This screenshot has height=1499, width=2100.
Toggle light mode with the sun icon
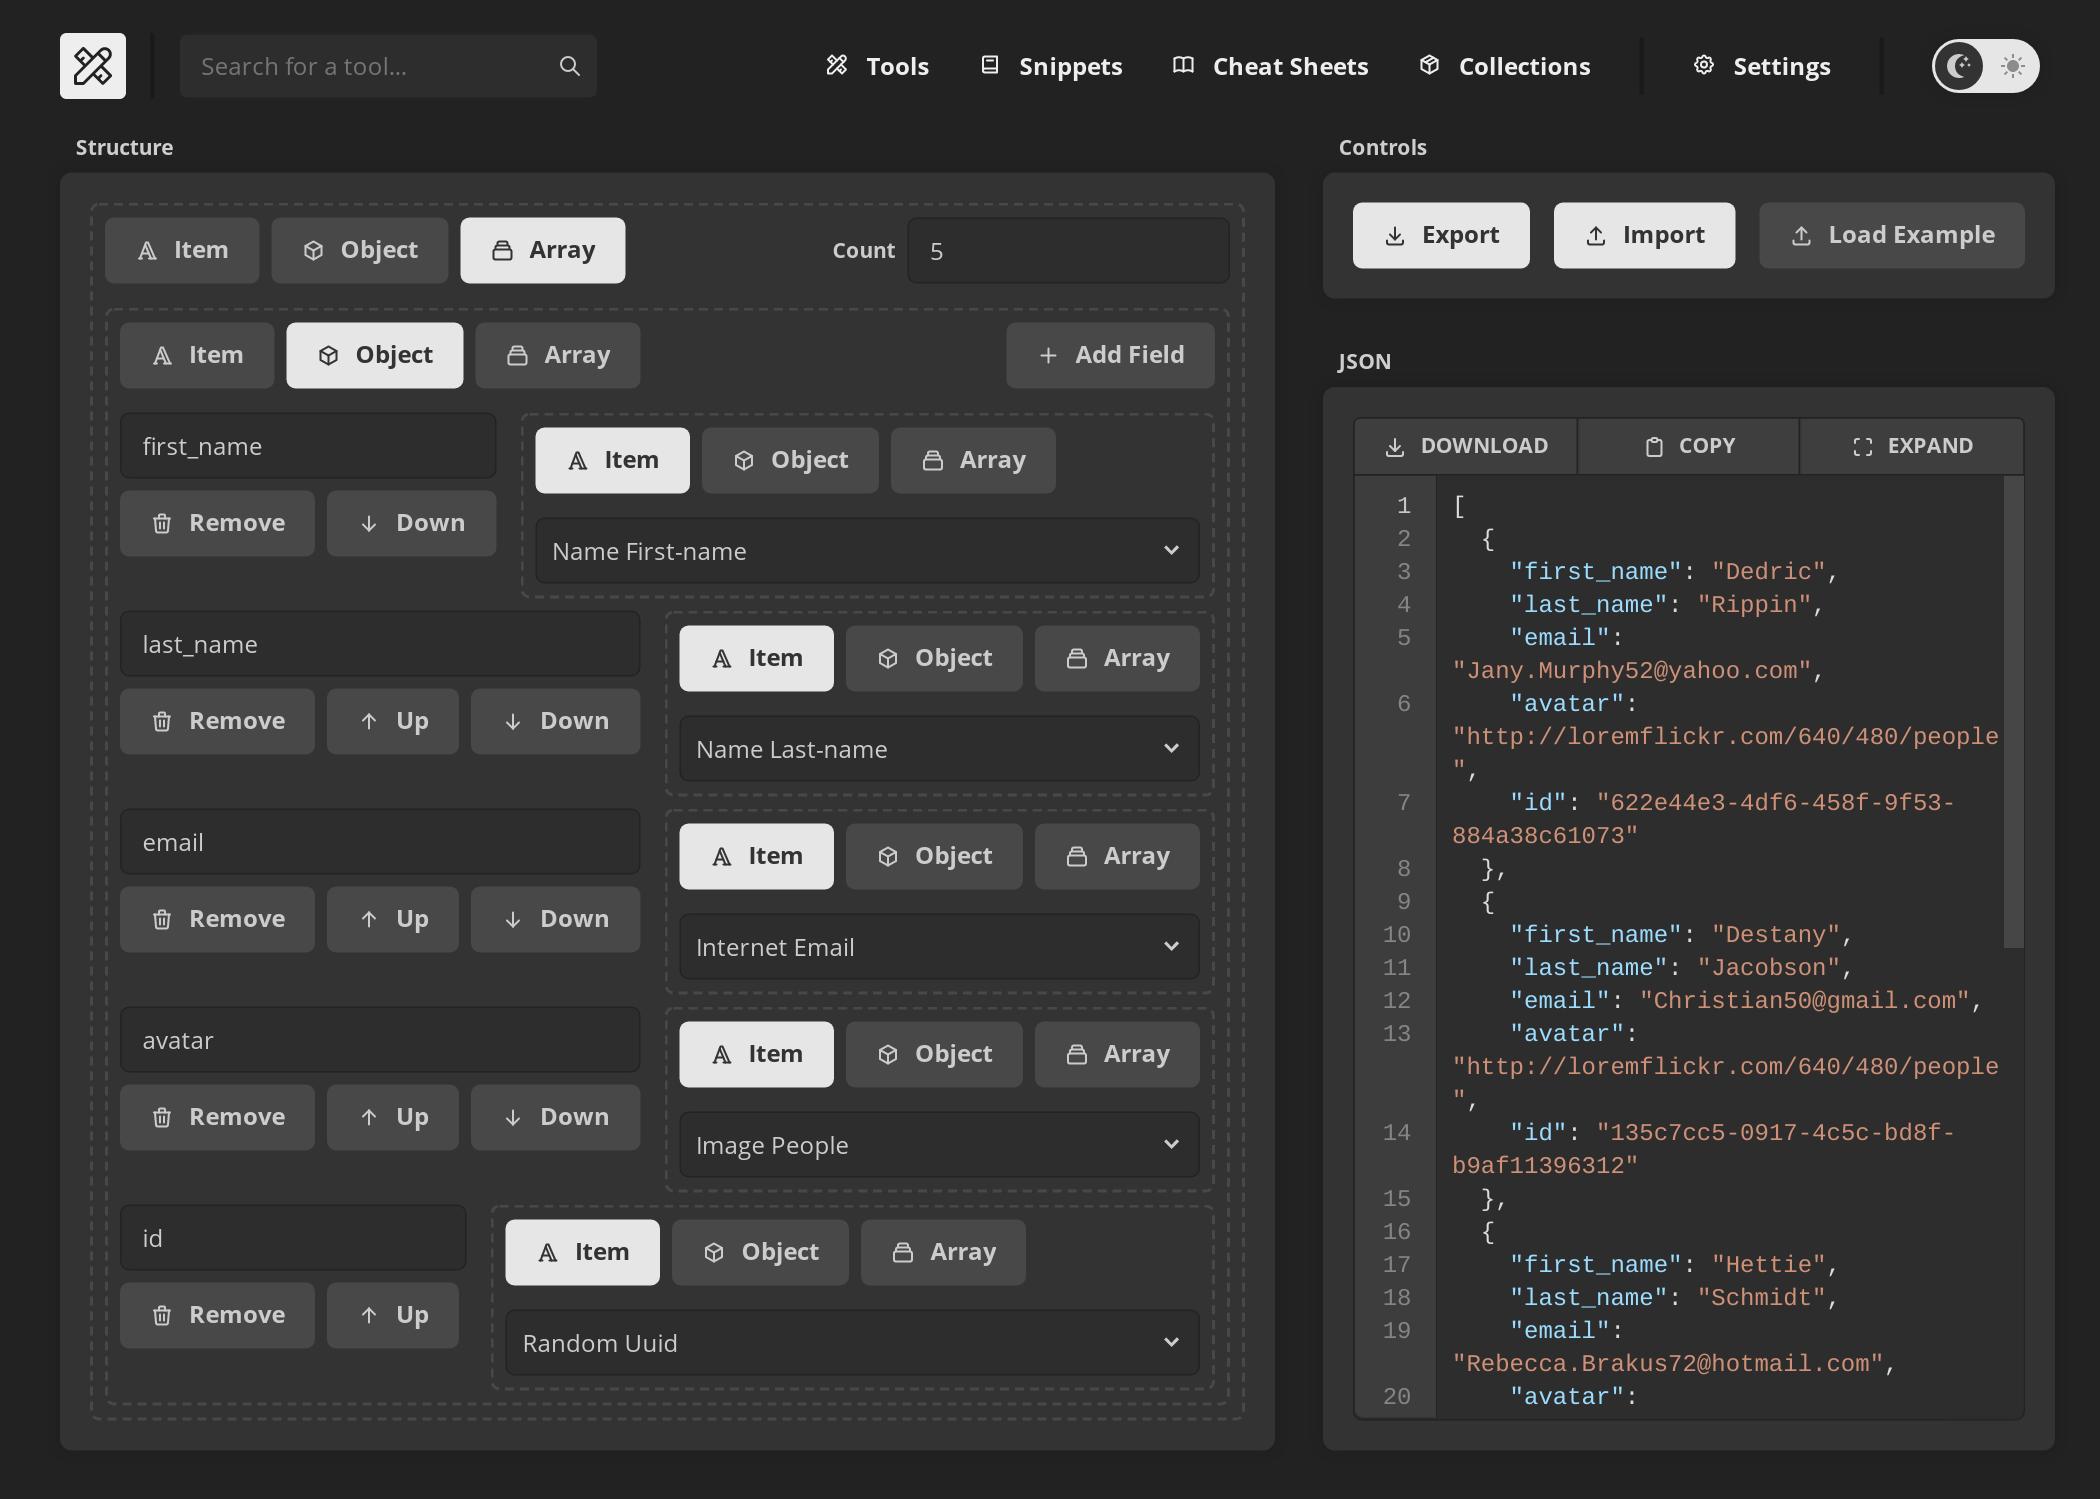click(2011, 66)
